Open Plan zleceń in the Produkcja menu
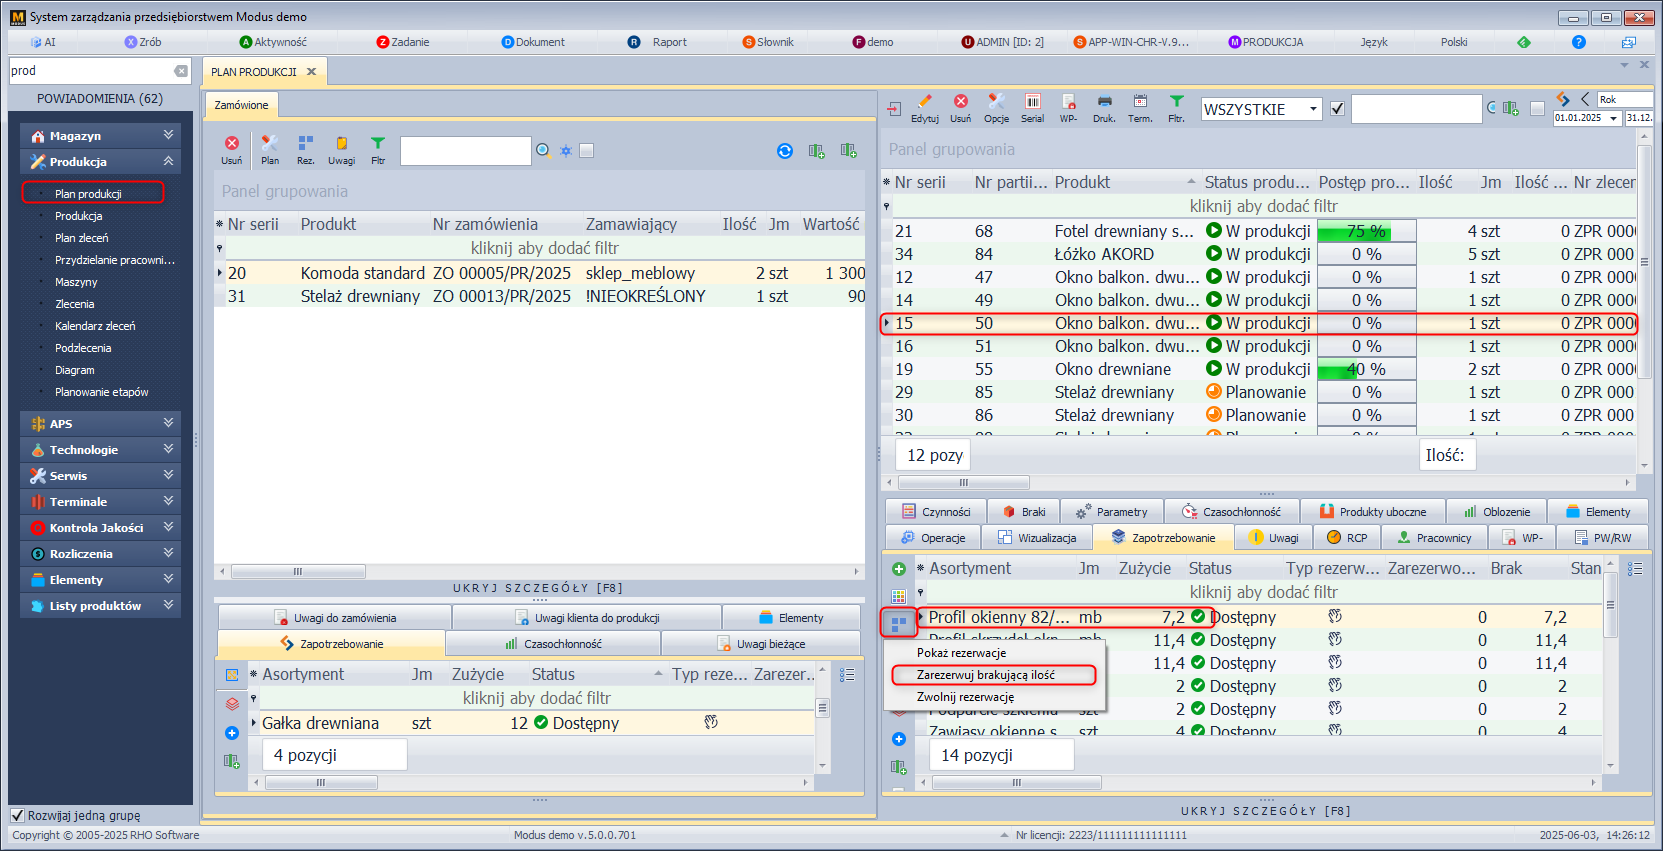Image resolution: width=1663 pixels, height=851 pixels. (x=82, y=238)
